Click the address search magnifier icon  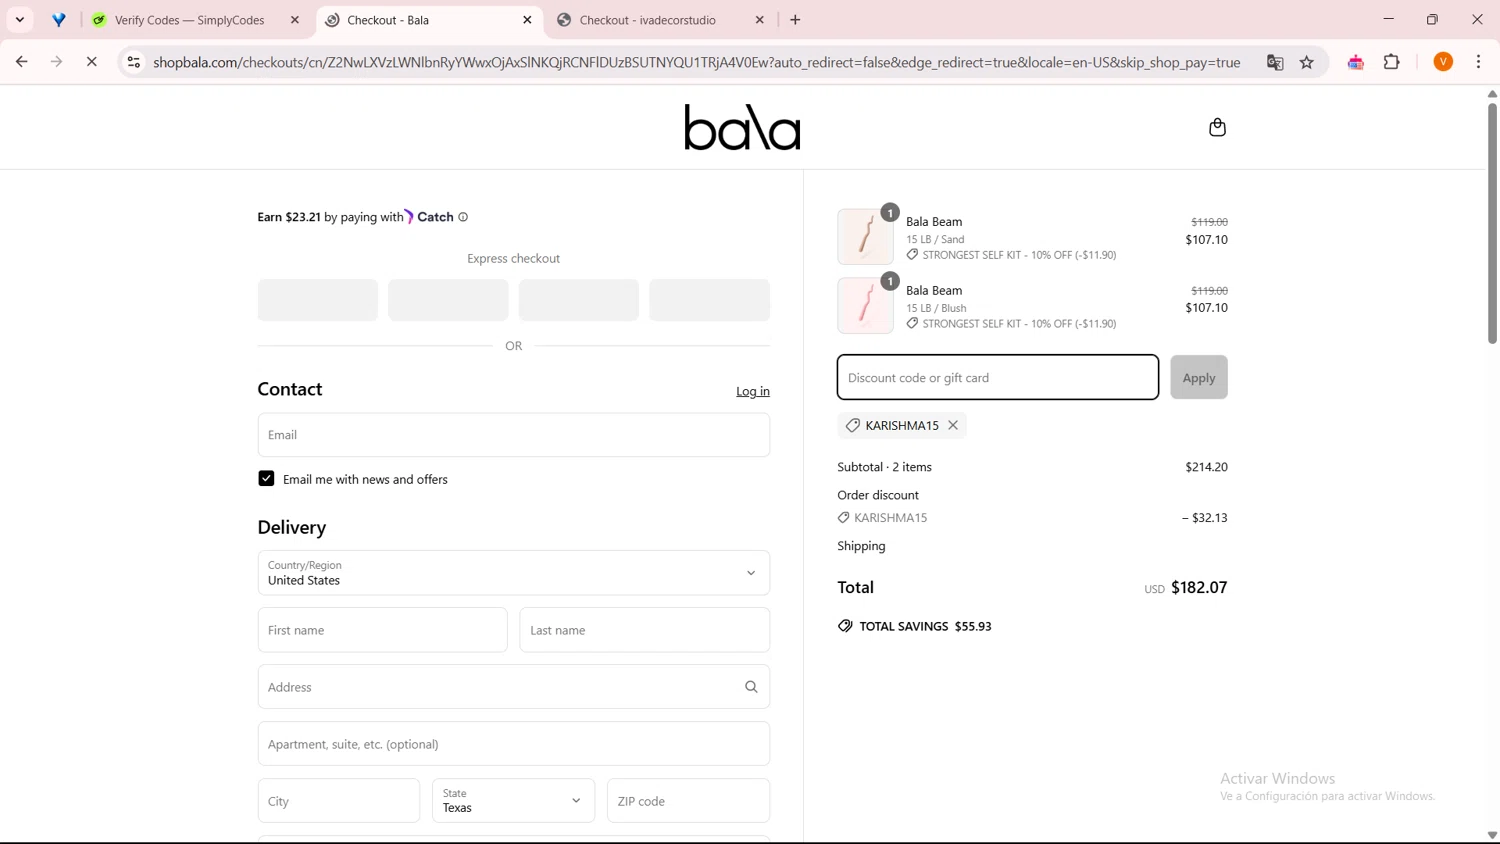click(x=751, y=687)
